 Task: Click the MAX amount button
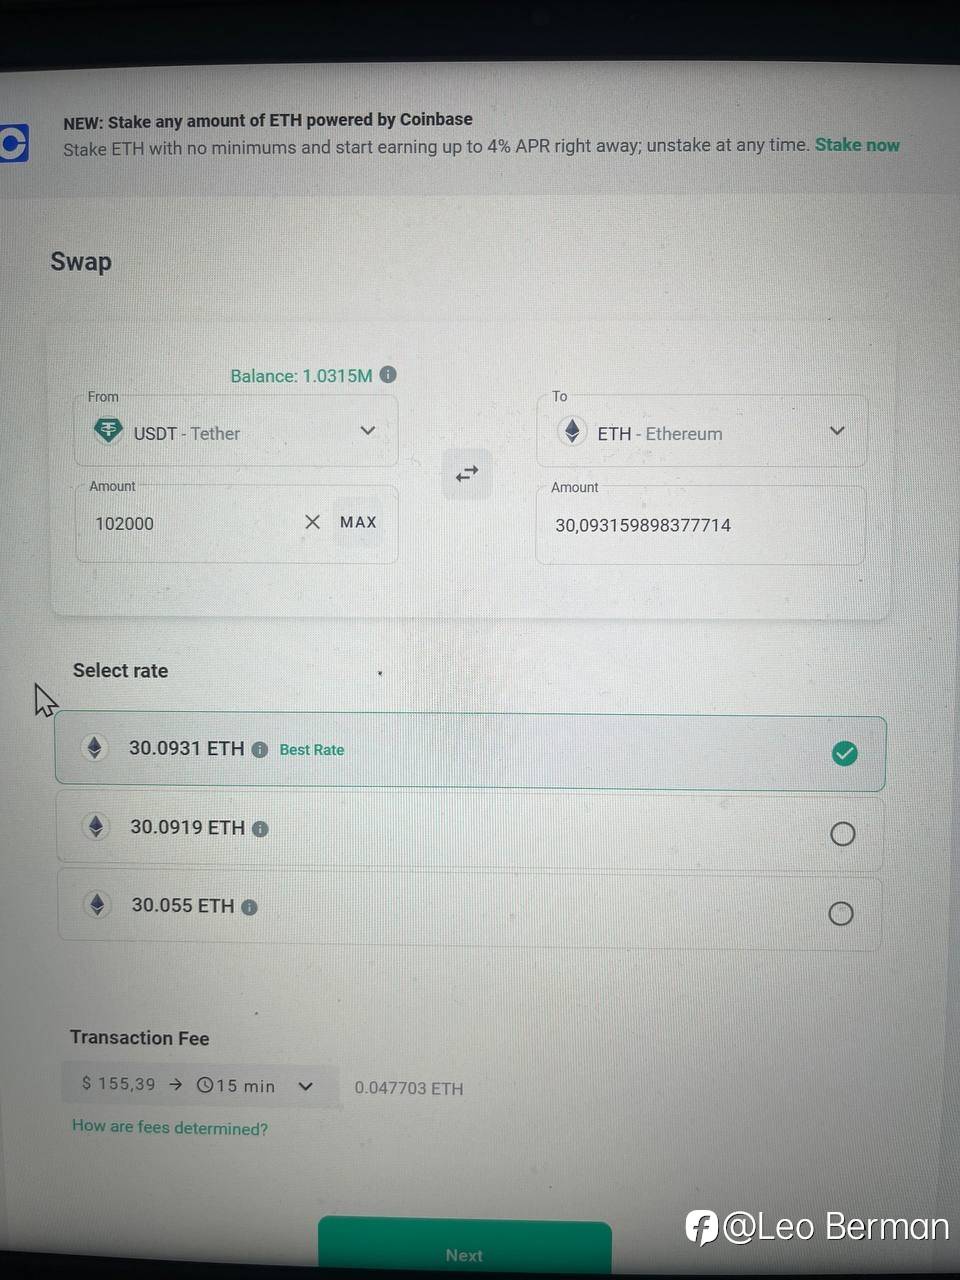point(358,522)
